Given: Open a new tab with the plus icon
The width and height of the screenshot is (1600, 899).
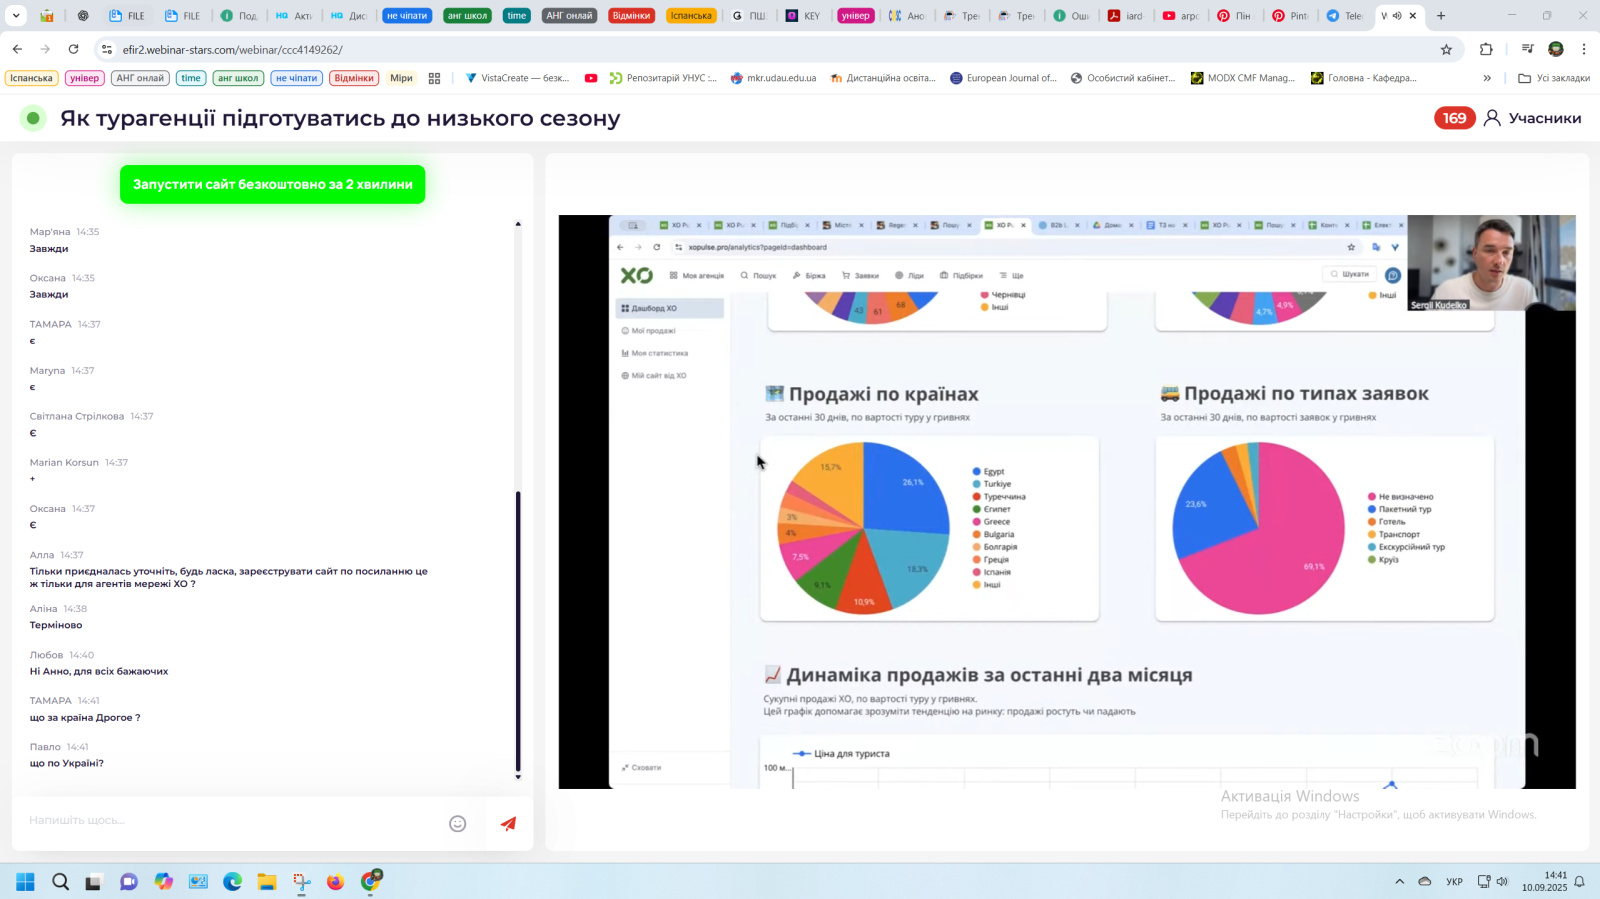Looking at the screenshot, I should 1441,16.
